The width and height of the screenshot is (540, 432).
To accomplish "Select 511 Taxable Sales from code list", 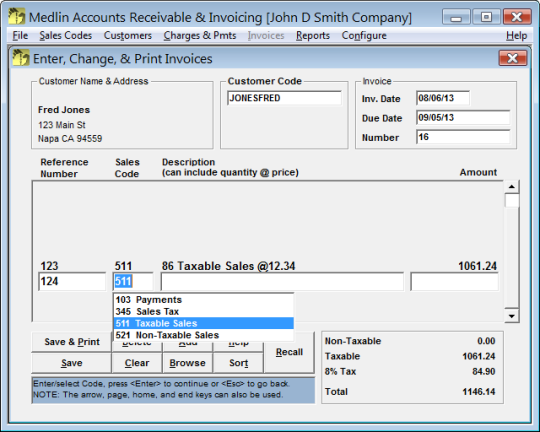I will 204,323.
